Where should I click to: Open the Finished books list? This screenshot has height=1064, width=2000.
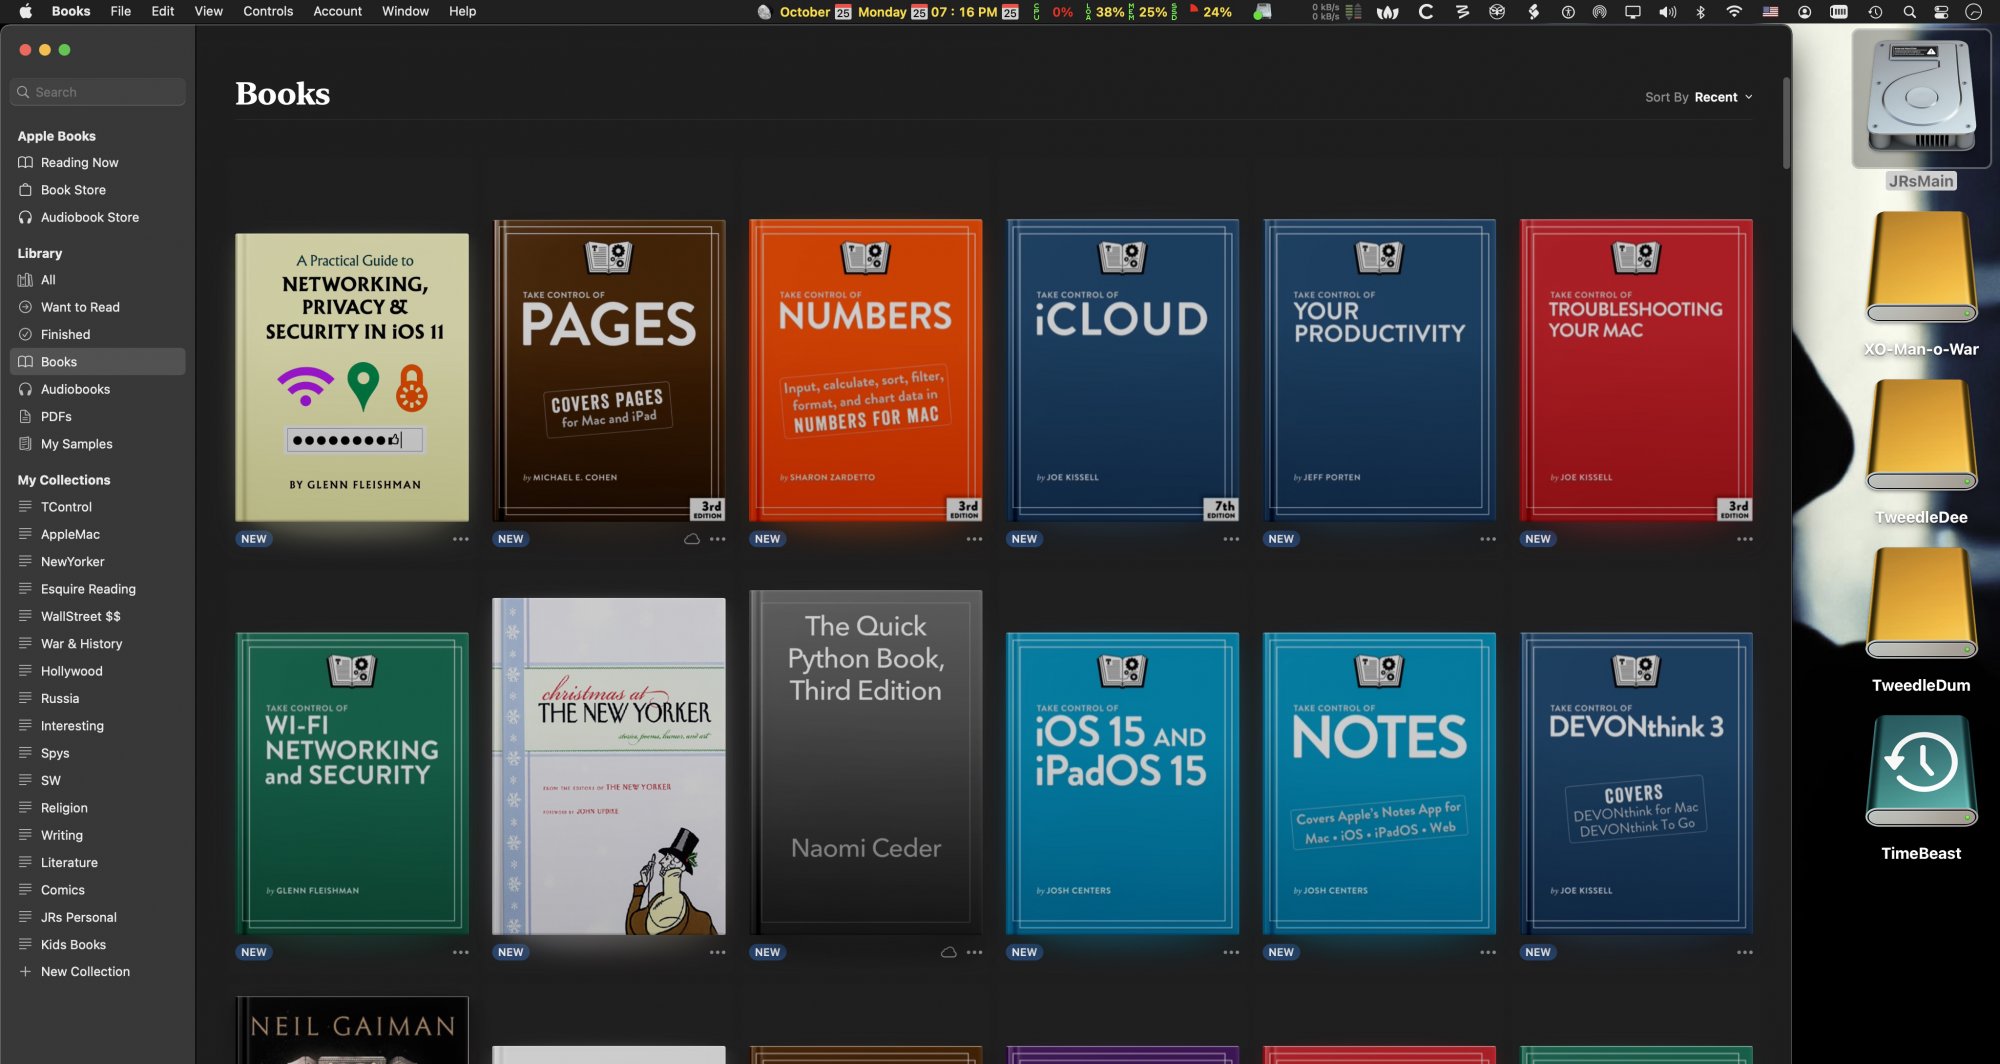click(x=65, y=334)
